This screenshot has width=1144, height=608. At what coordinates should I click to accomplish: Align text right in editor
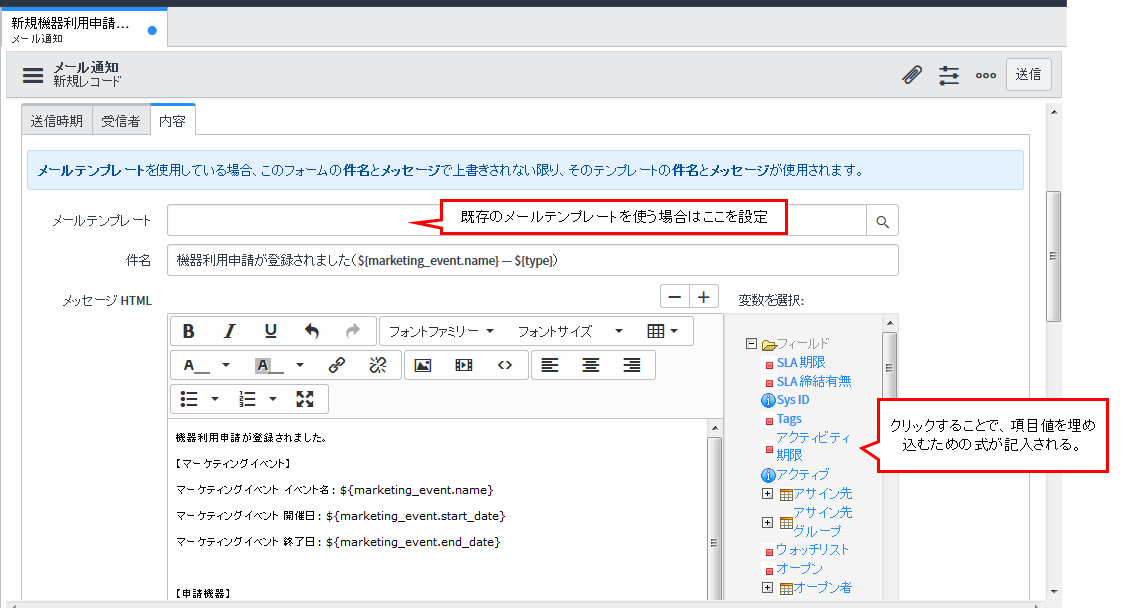631,365
